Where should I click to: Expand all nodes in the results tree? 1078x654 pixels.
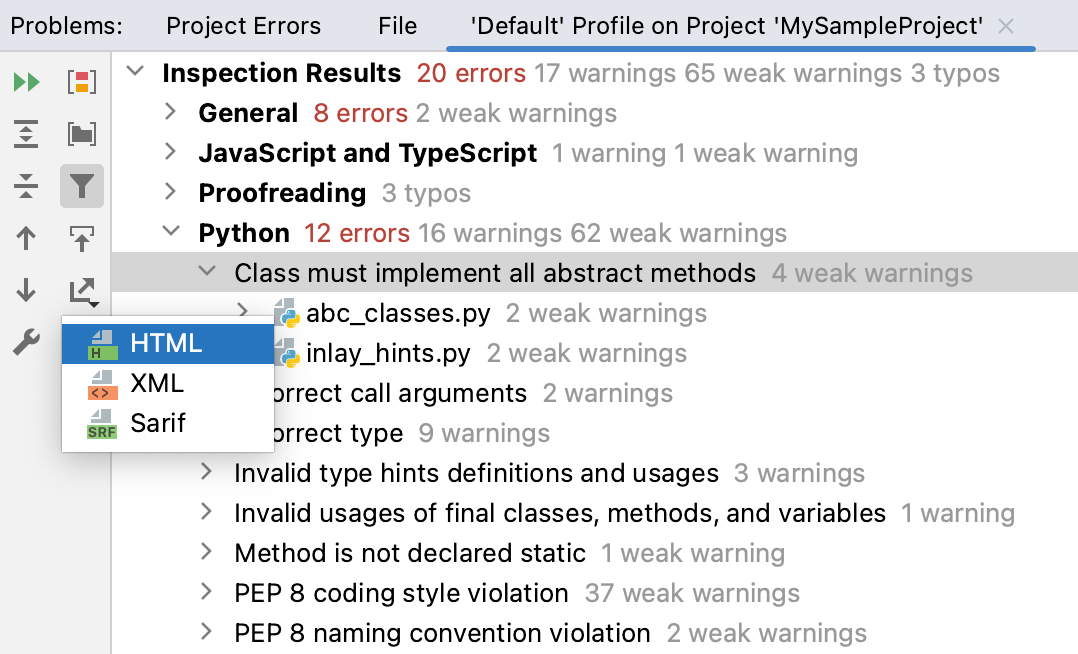27,133
